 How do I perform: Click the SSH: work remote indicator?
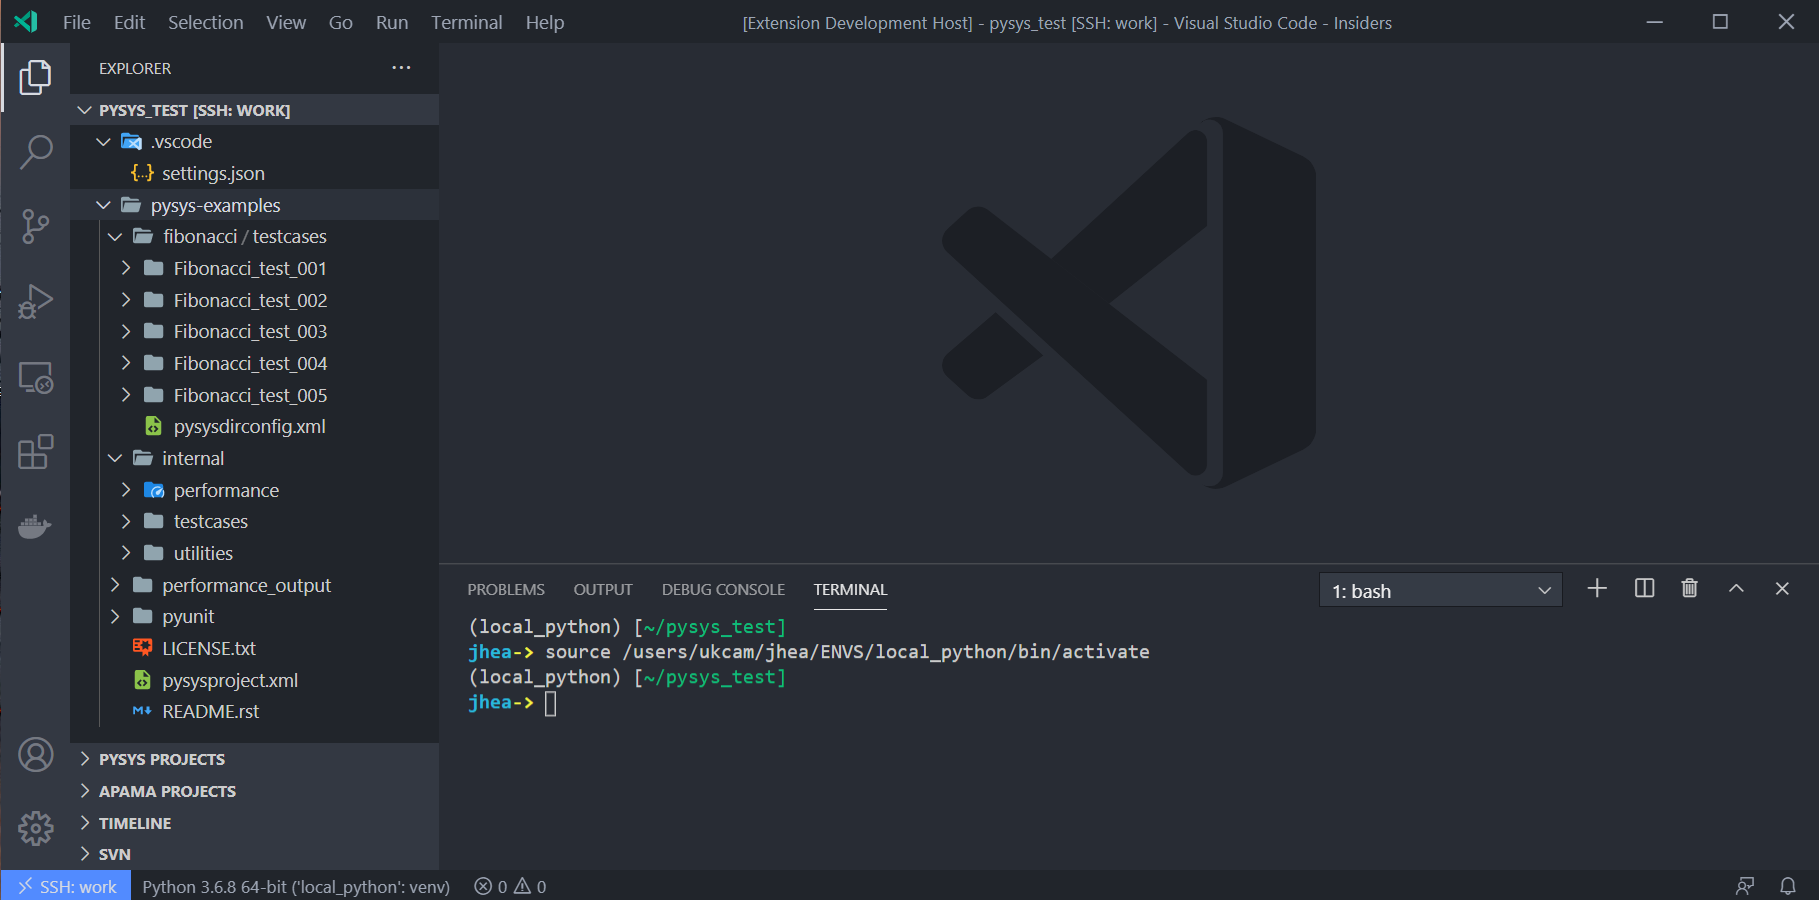[x=67, y=886]
